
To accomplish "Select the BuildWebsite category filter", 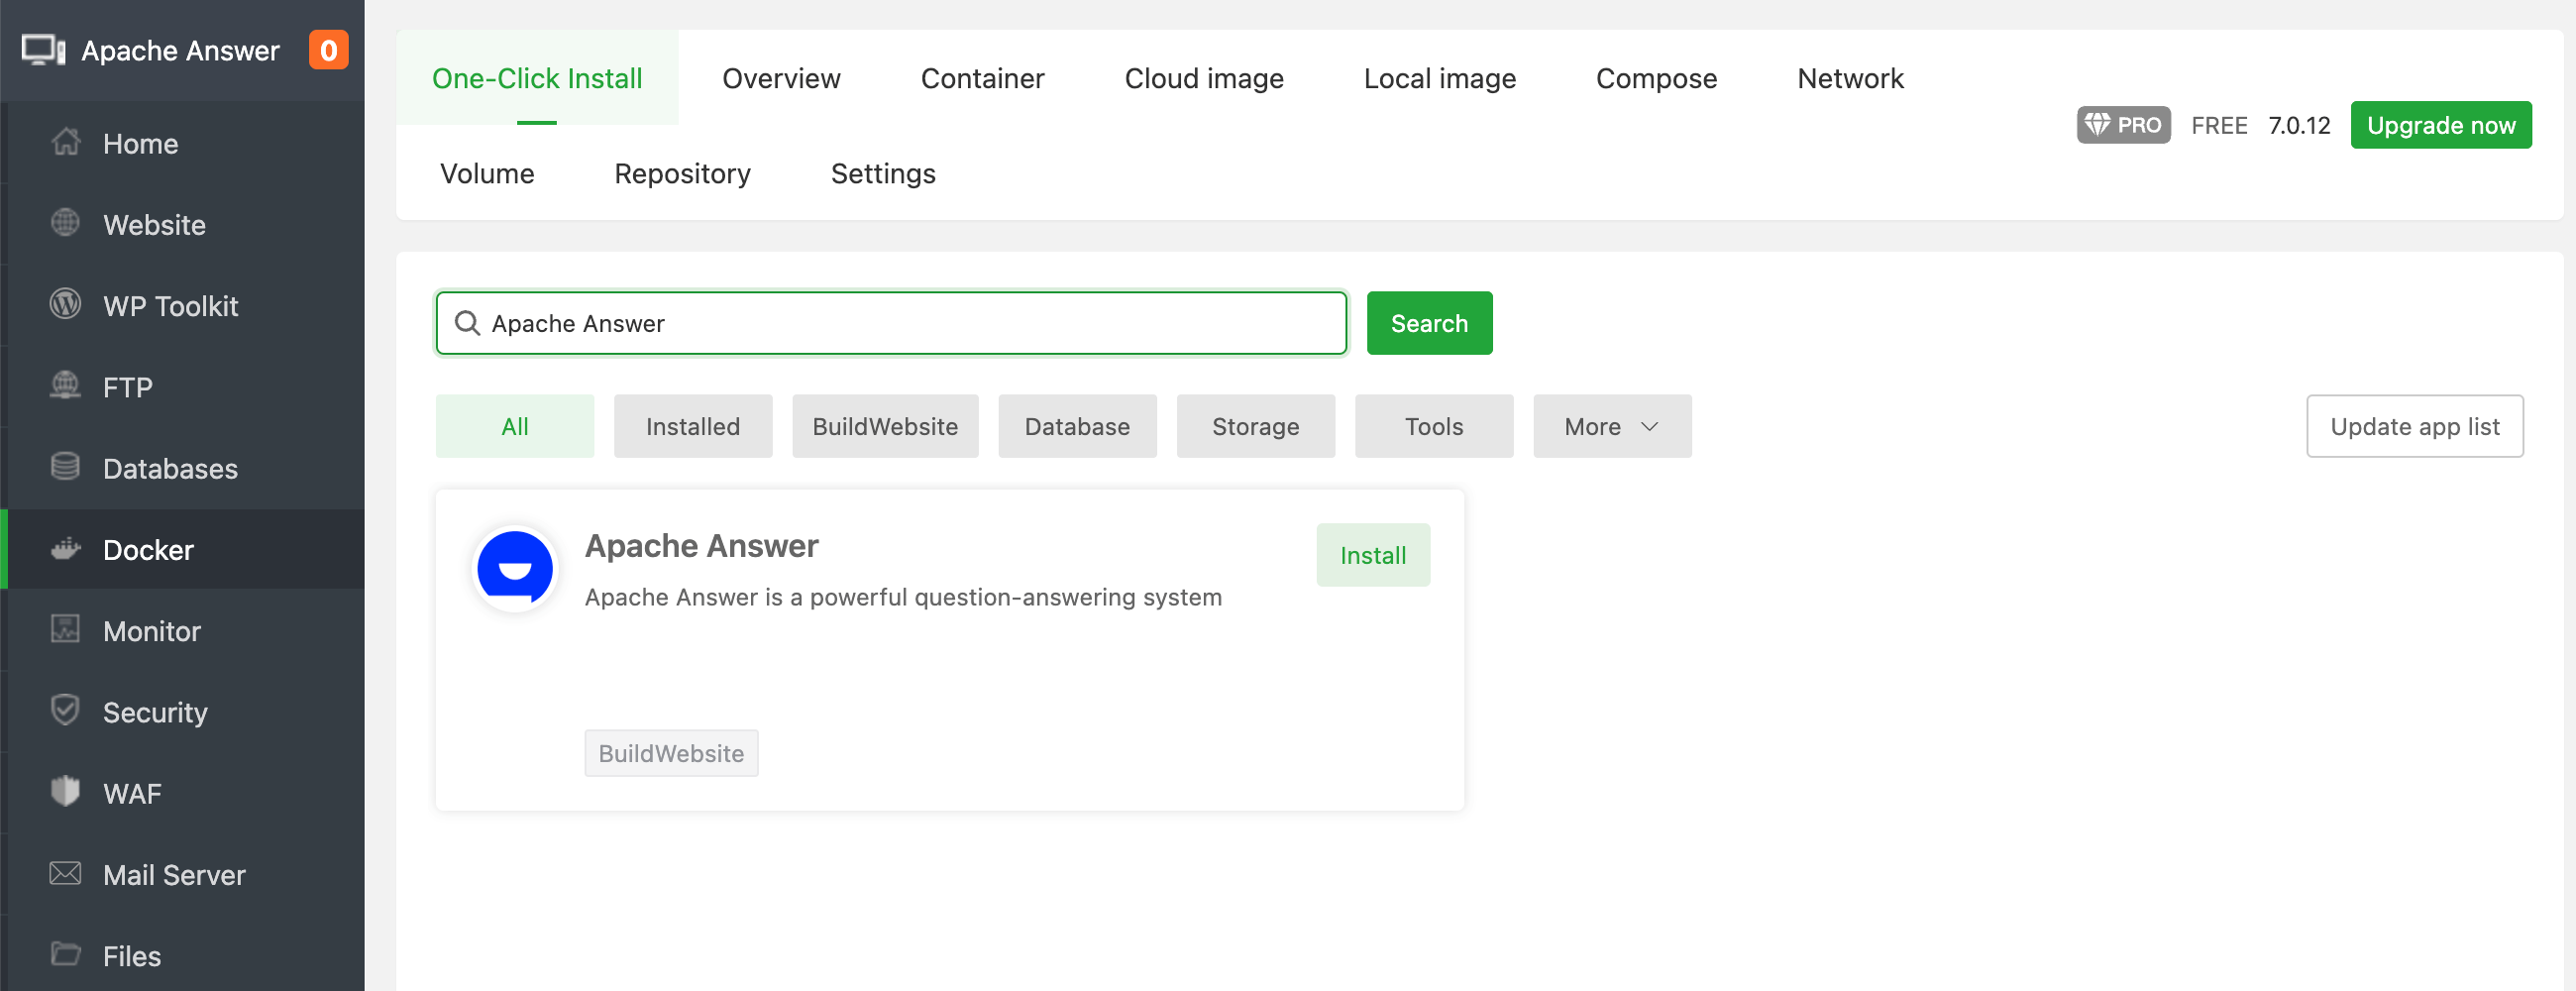I will [885, 427].
